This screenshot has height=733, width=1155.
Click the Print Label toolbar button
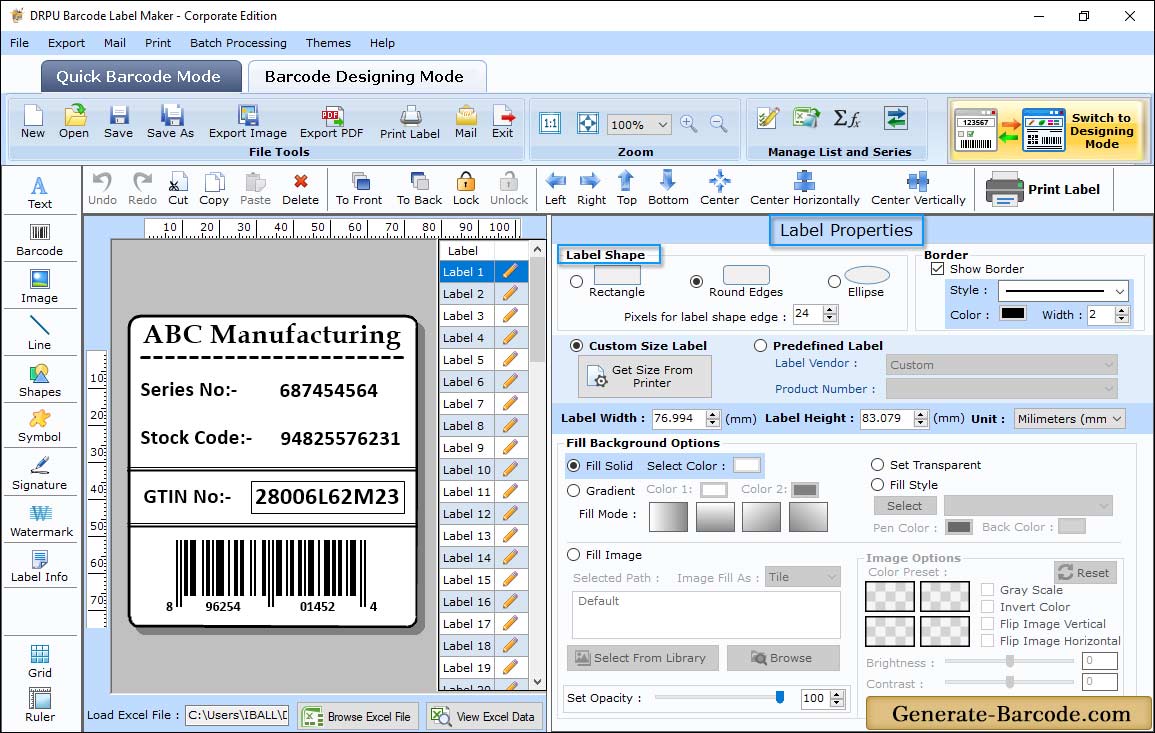coord(1043,189)
